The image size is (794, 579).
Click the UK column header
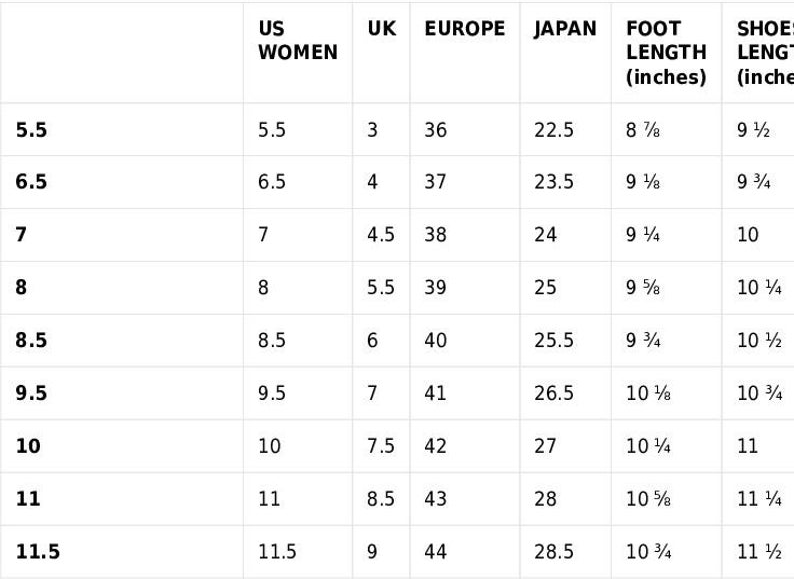tap(381, 29)
